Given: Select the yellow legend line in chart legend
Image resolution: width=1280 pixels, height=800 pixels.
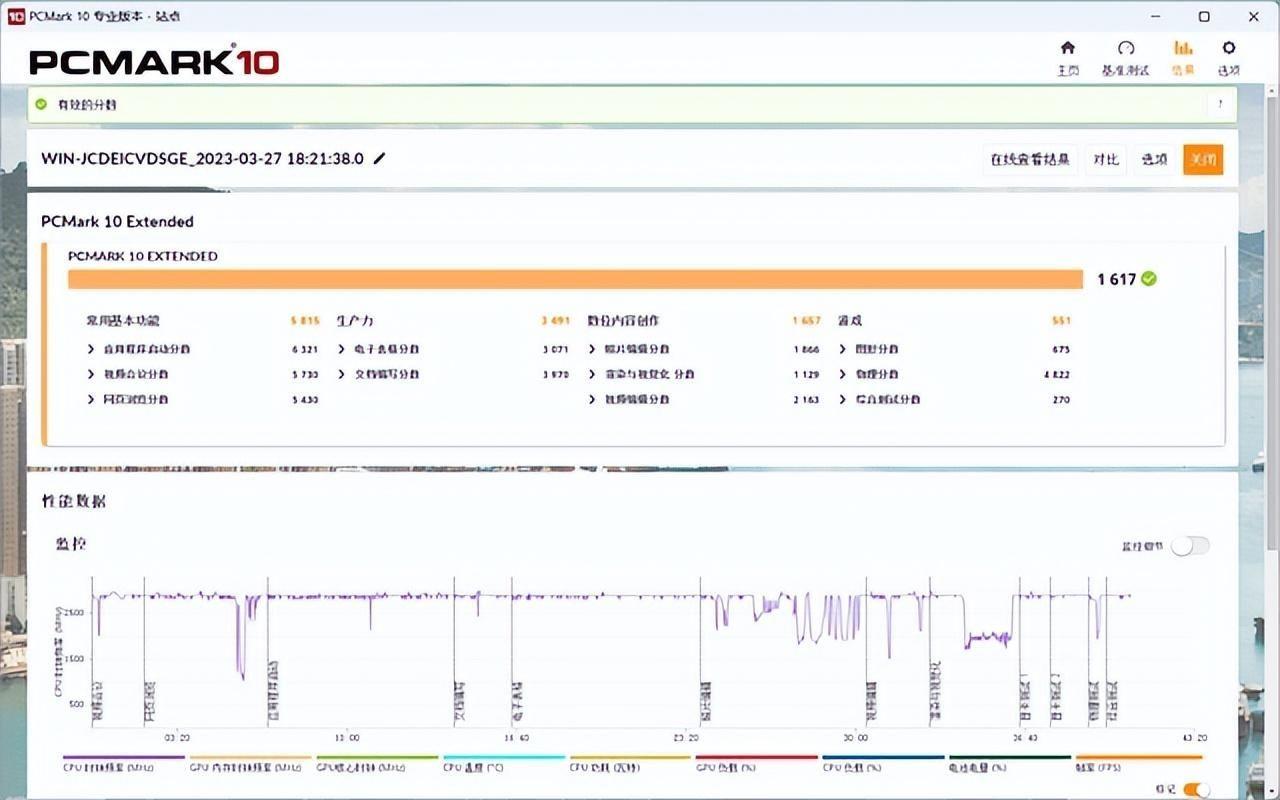Looking at the screenshot, I should pyautogui.click(x=630, y=763).
